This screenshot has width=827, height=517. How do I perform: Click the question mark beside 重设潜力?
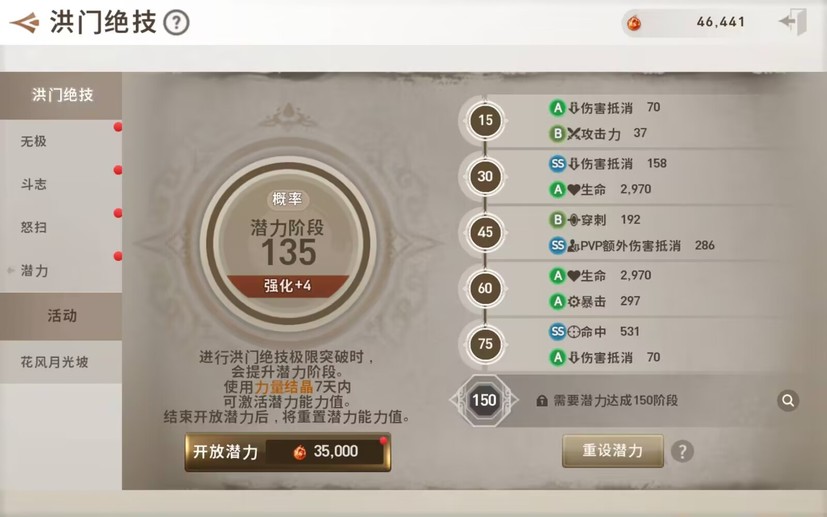point(682,452)
